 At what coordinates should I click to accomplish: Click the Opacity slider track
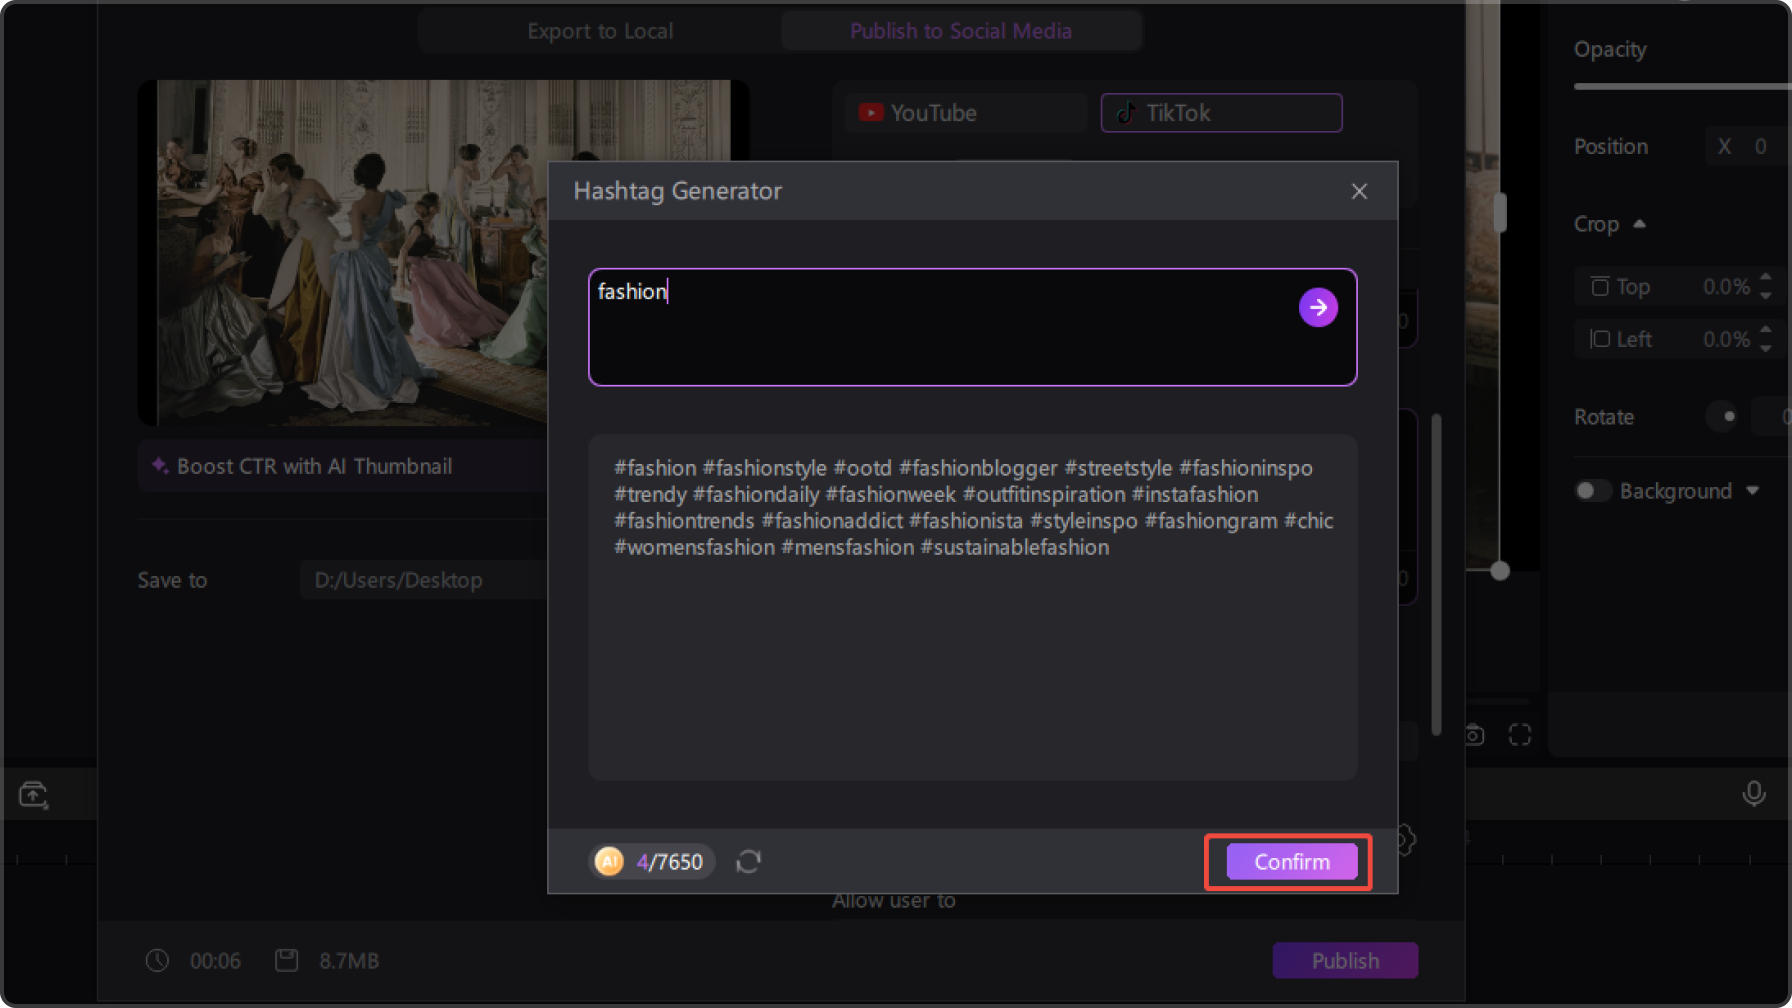click(1682, 87)
